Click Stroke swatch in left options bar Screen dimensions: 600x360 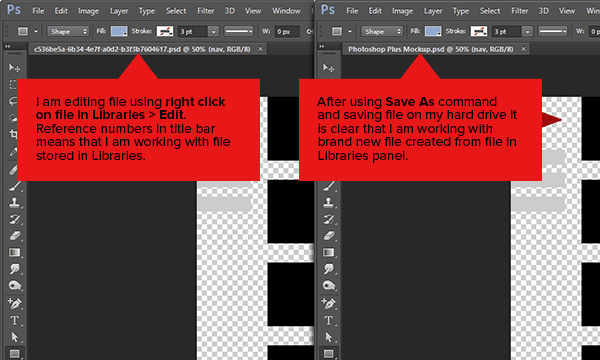(x=165, y=31)
